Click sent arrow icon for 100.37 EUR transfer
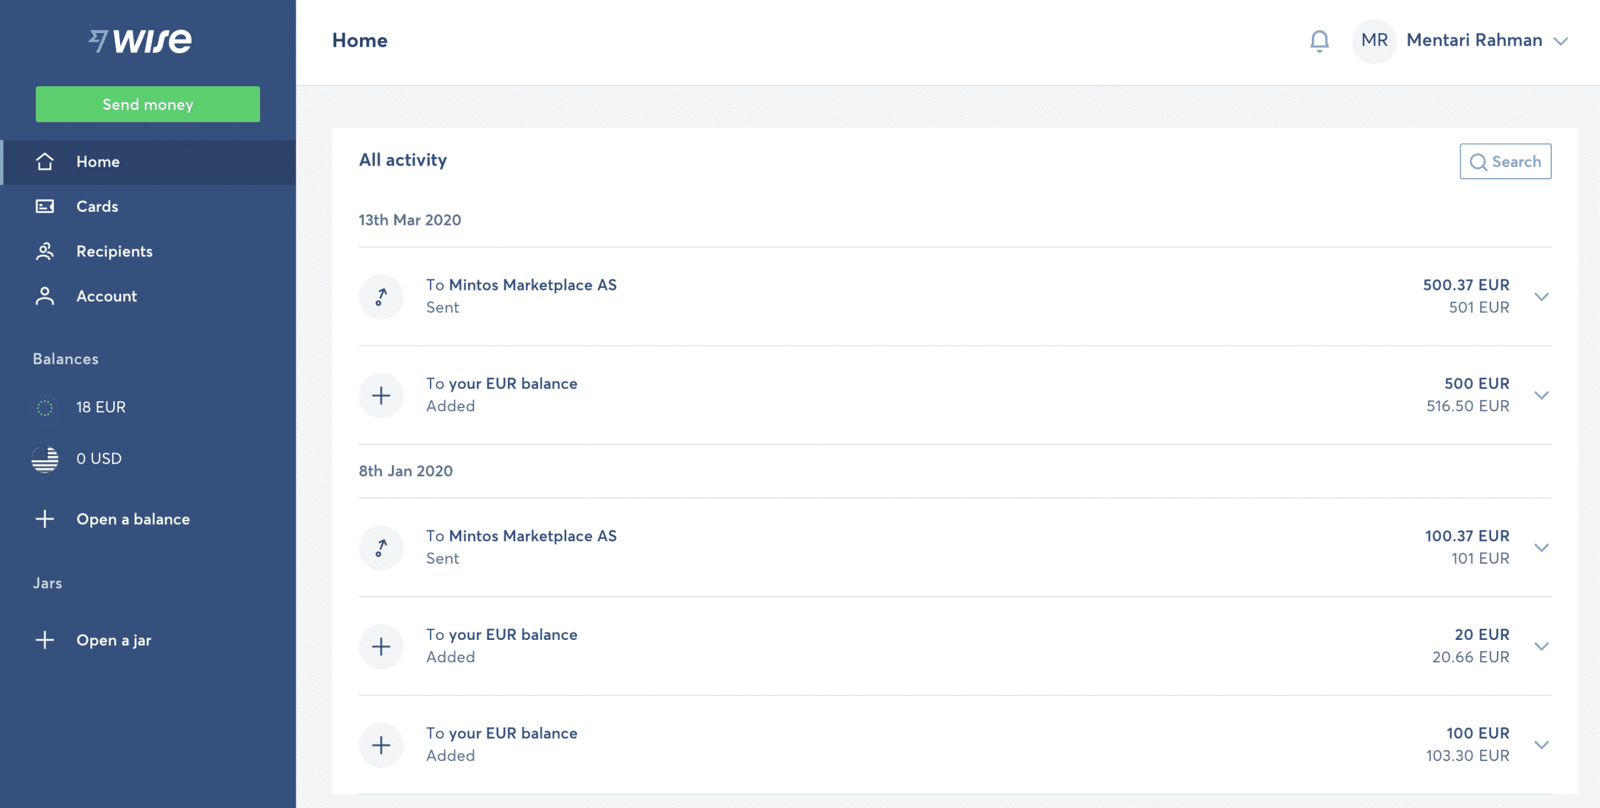This screenshot has height=808, width=1600. [381, 548]
